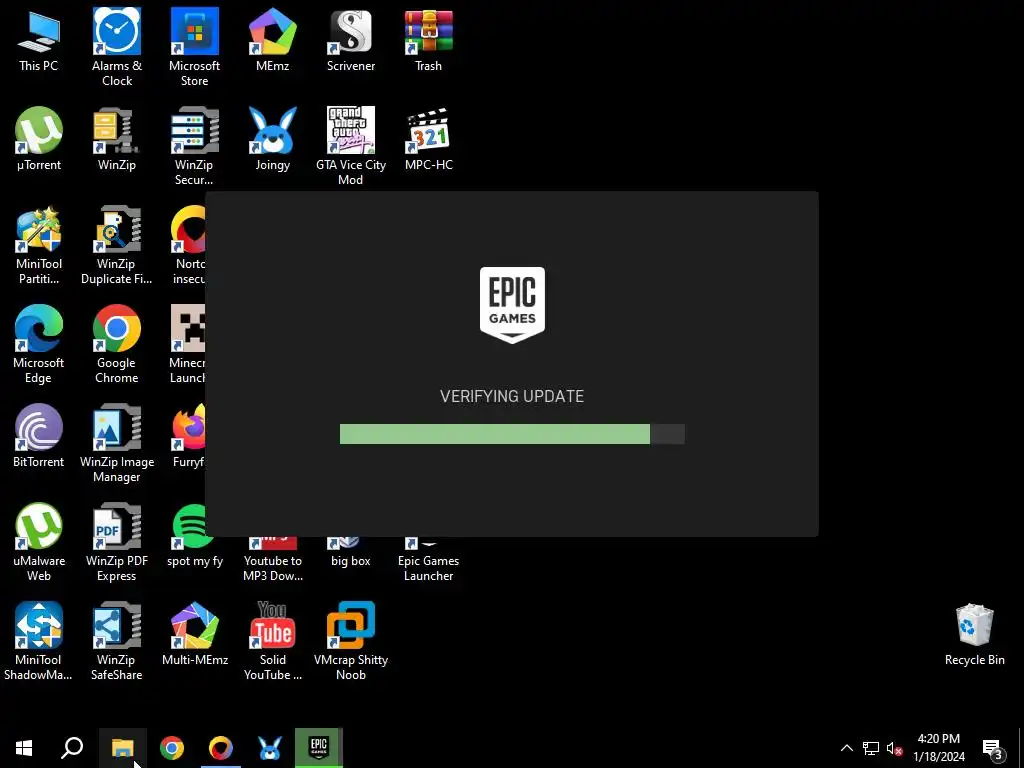Select the WinZip desktop icon
The height and width of the screenshot is (768, 1024).
coord(117,139)
